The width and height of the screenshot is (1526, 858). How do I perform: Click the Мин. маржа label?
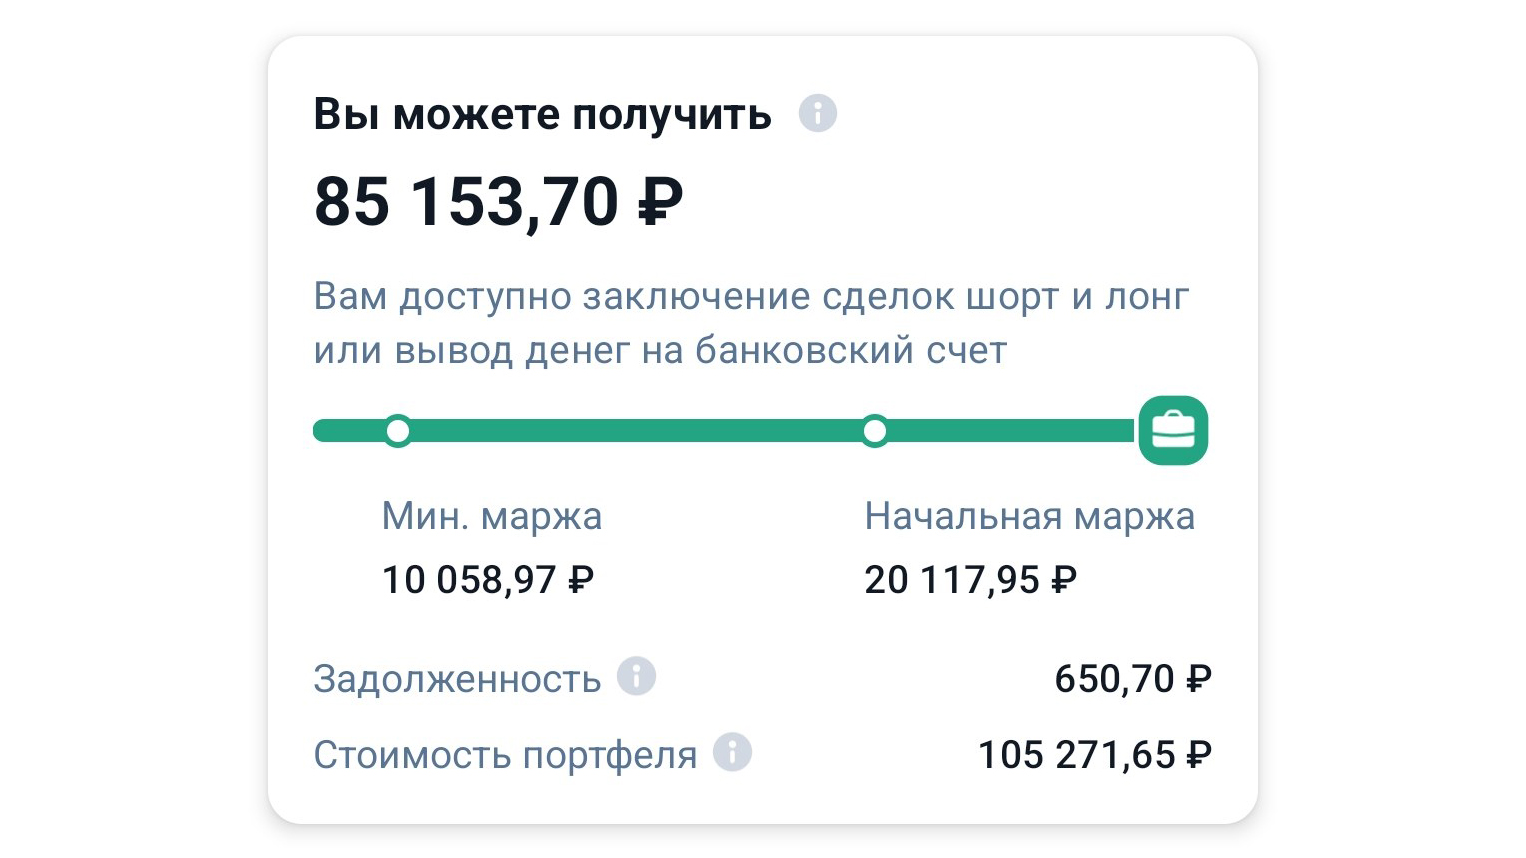pos(492,517)
